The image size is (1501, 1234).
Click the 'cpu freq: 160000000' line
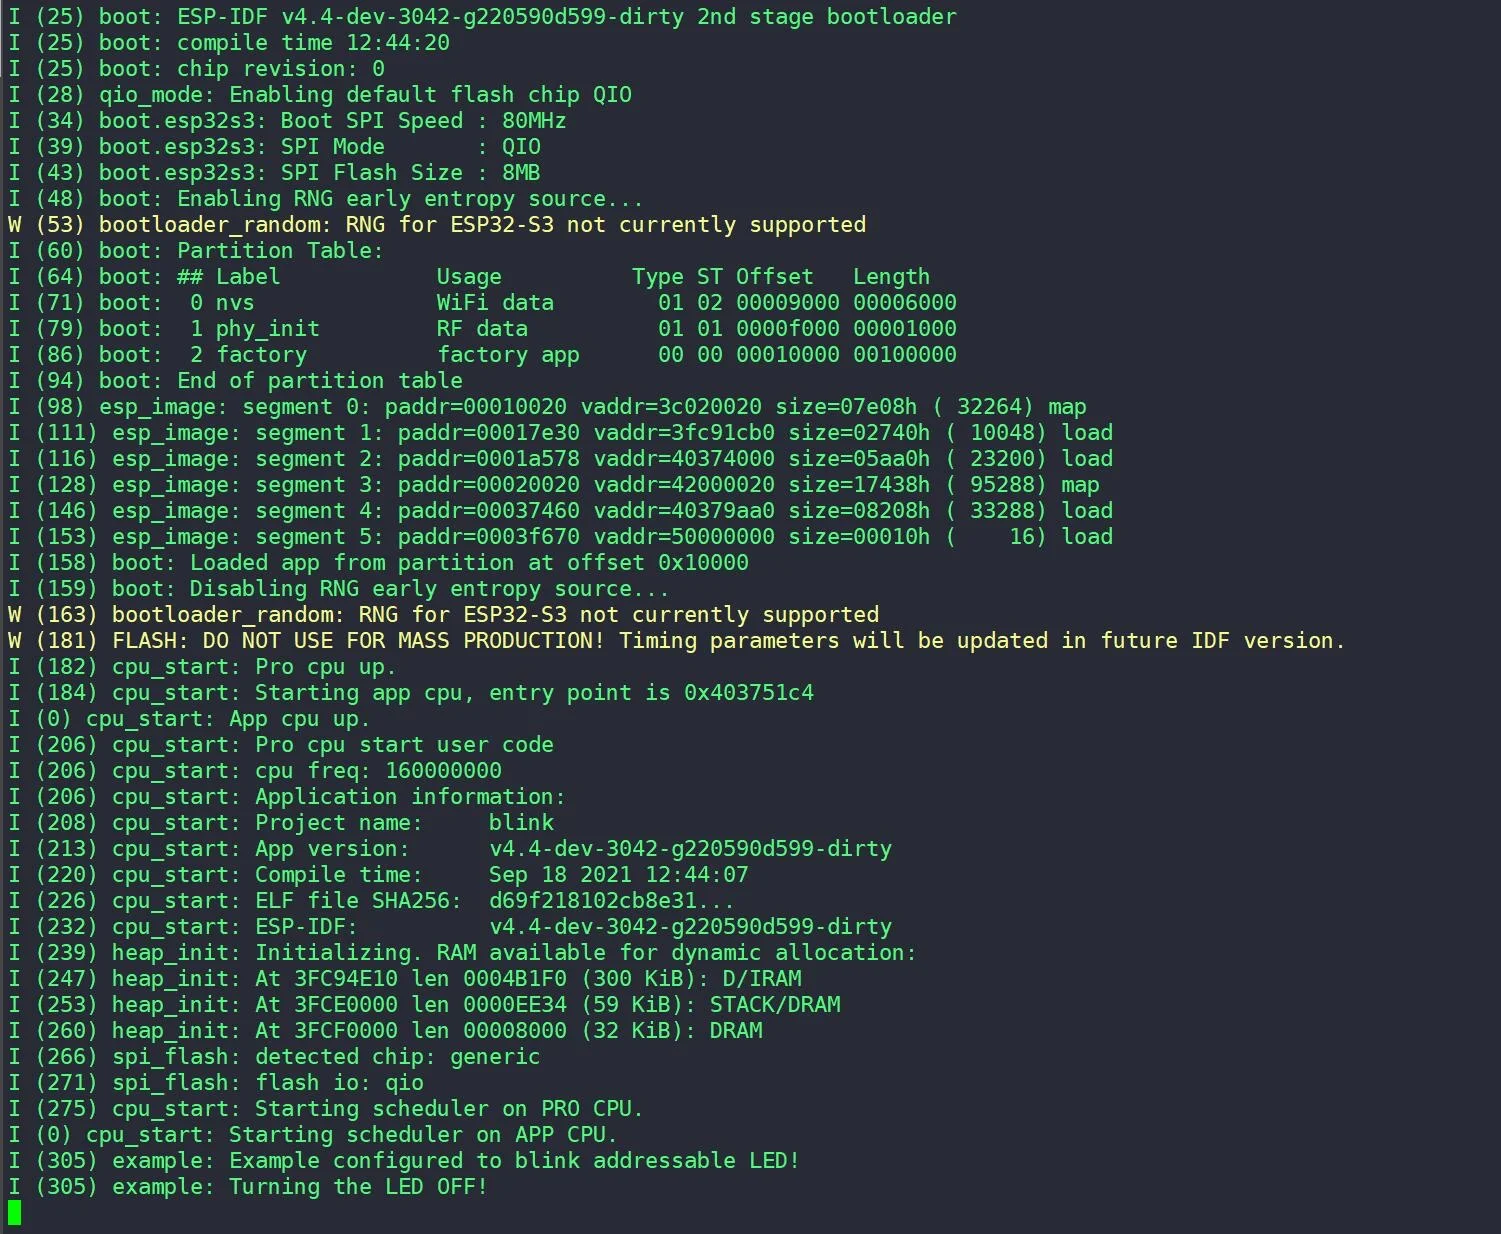pyautogui.click(x=378, y=771)
